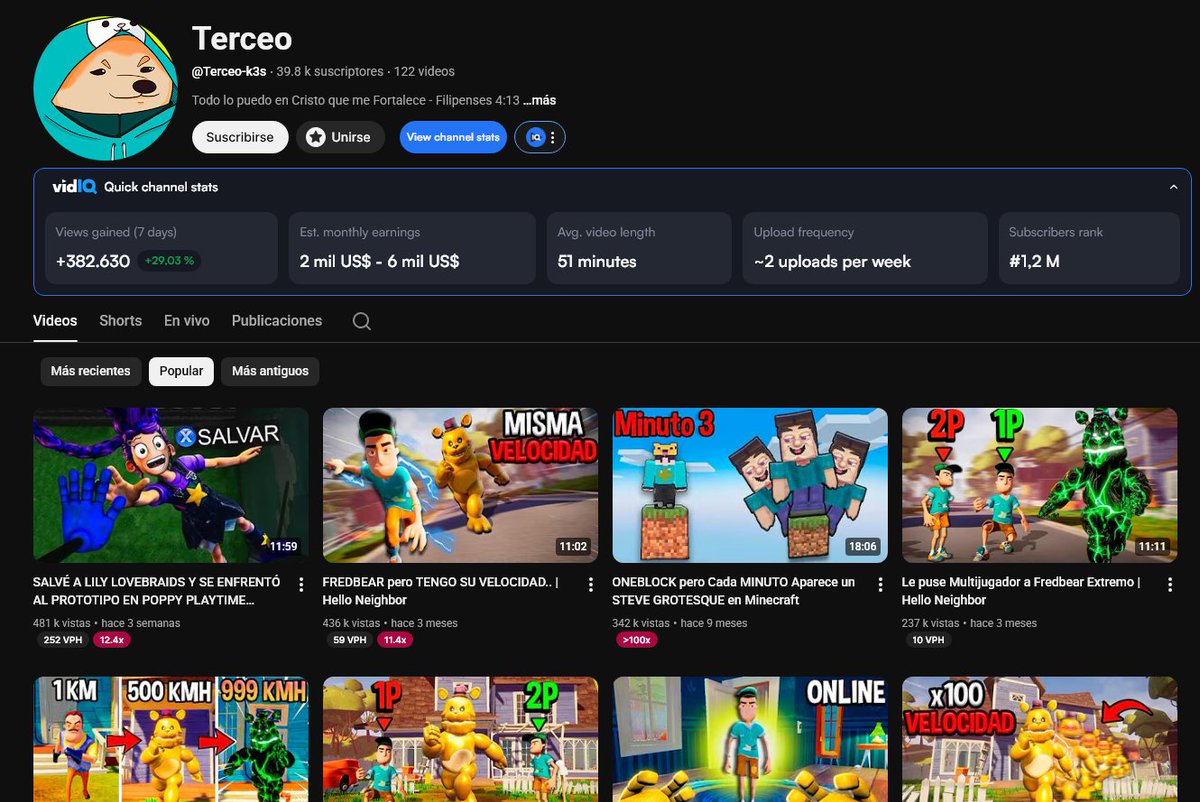Expand channel description with …más
Image resolution: width=1200 pixels, height=802 pixels.
coord(539,100)
